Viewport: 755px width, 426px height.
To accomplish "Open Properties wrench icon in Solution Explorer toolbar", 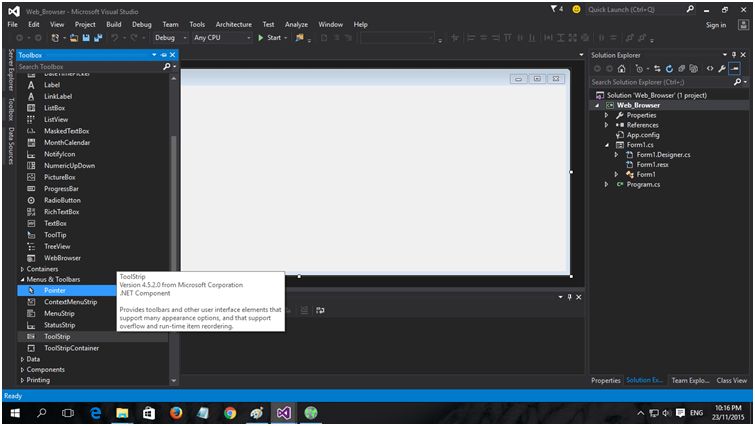I will coord(723,68).
